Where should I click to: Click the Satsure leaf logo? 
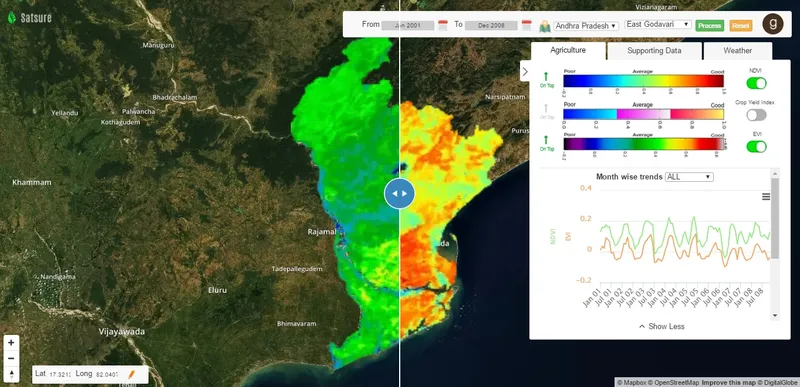pyautogui.click(x=11, y=18)
